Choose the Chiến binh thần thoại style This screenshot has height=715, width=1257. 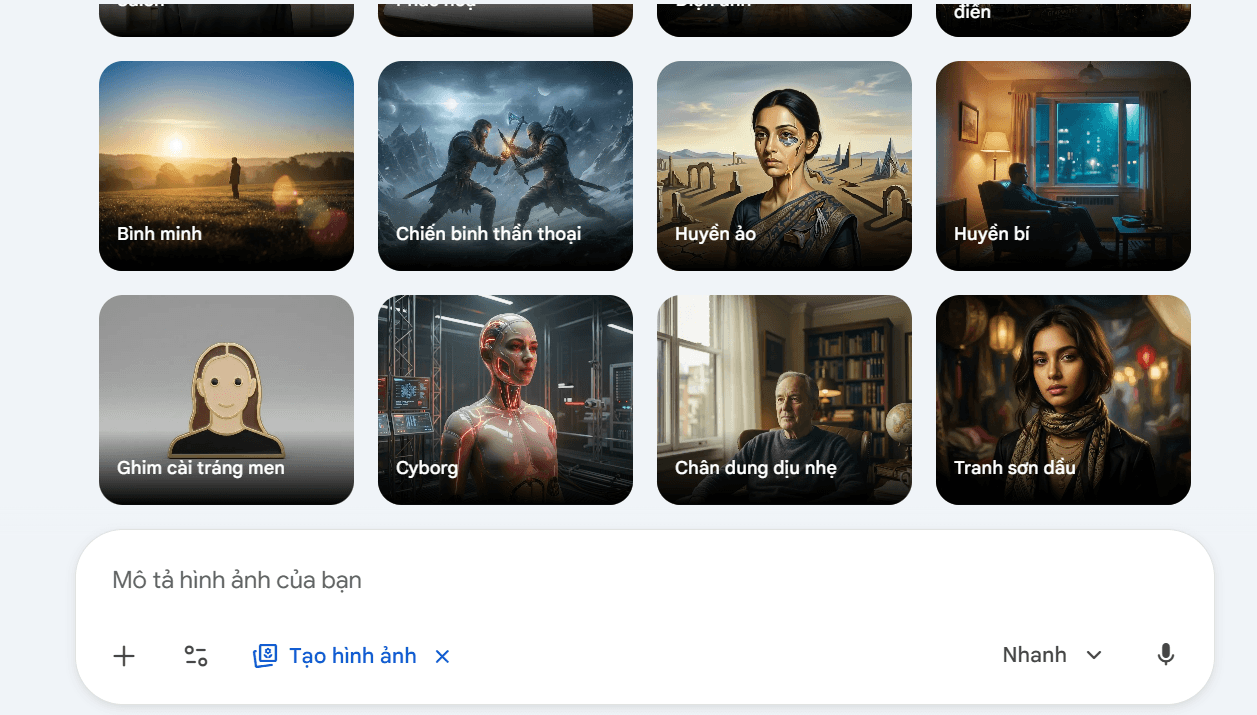point(505,166)
